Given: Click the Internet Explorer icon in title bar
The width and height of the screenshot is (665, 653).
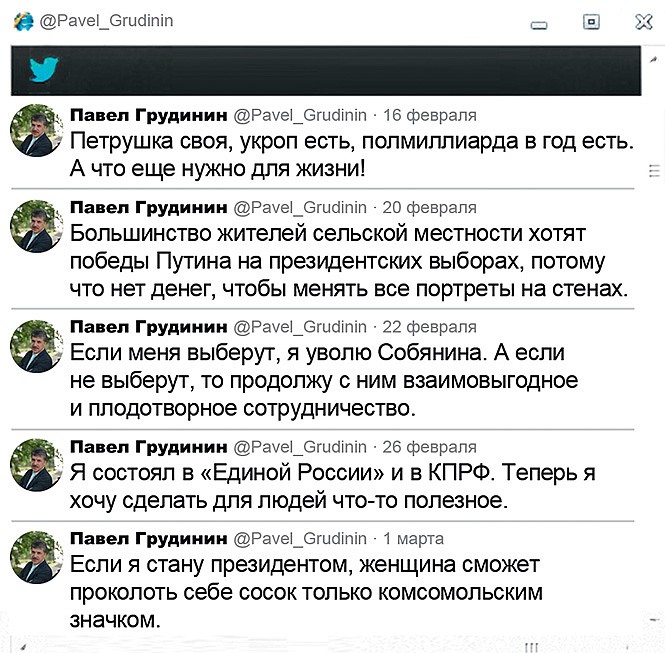Looking at the screenshot, I should click(x=22, y=21).
